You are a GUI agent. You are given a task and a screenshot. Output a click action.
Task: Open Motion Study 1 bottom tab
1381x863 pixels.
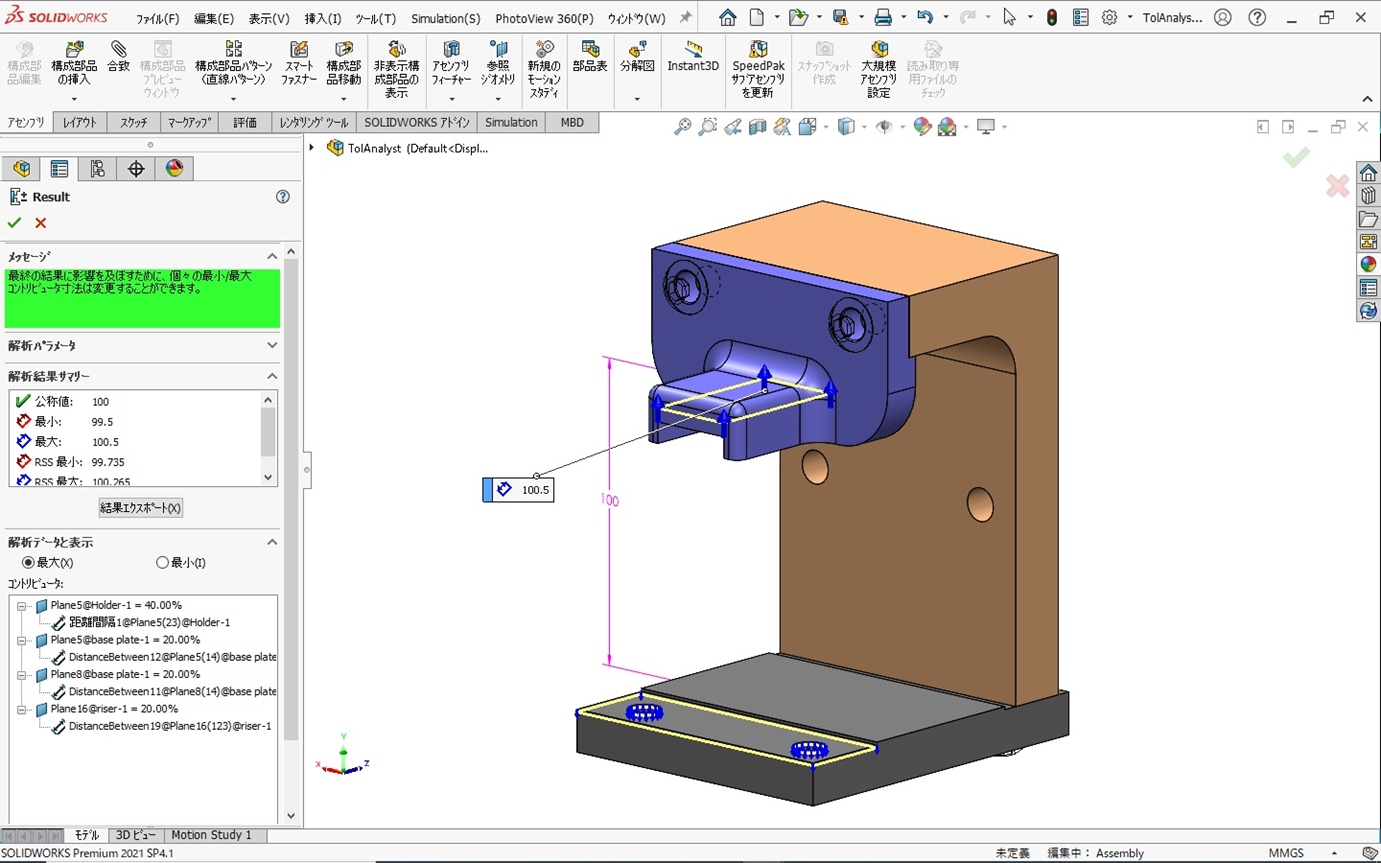pos(211,835)
